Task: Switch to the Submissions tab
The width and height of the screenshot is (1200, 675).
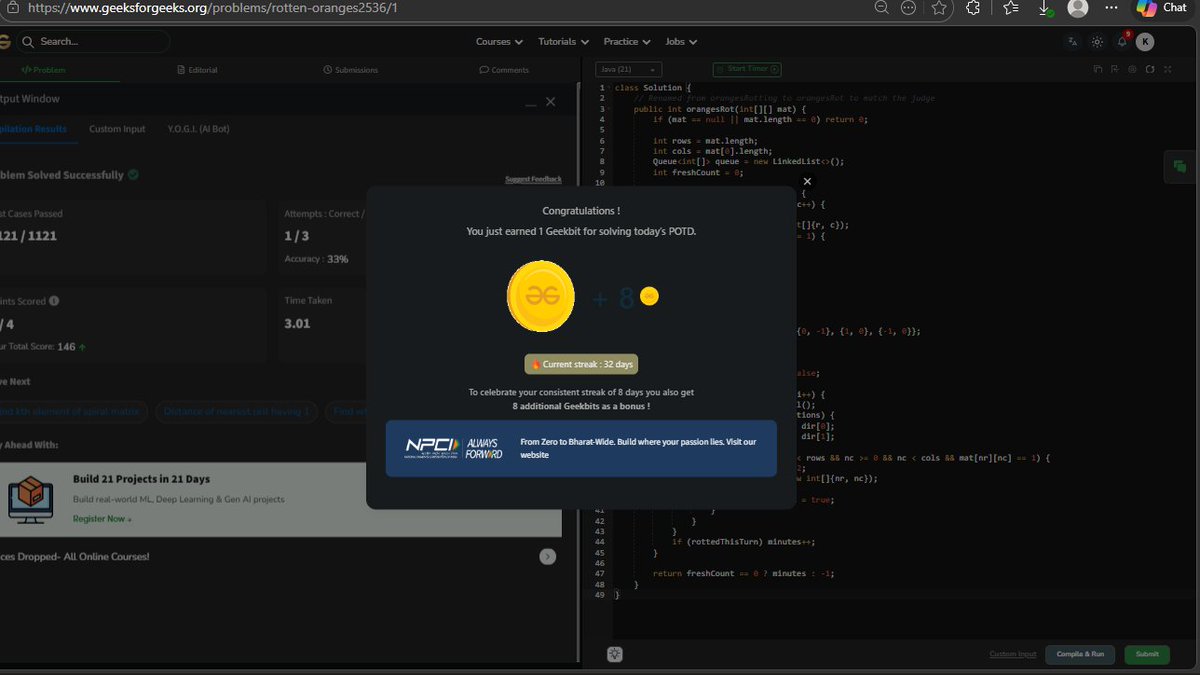Action: click(x=350, y=70)
